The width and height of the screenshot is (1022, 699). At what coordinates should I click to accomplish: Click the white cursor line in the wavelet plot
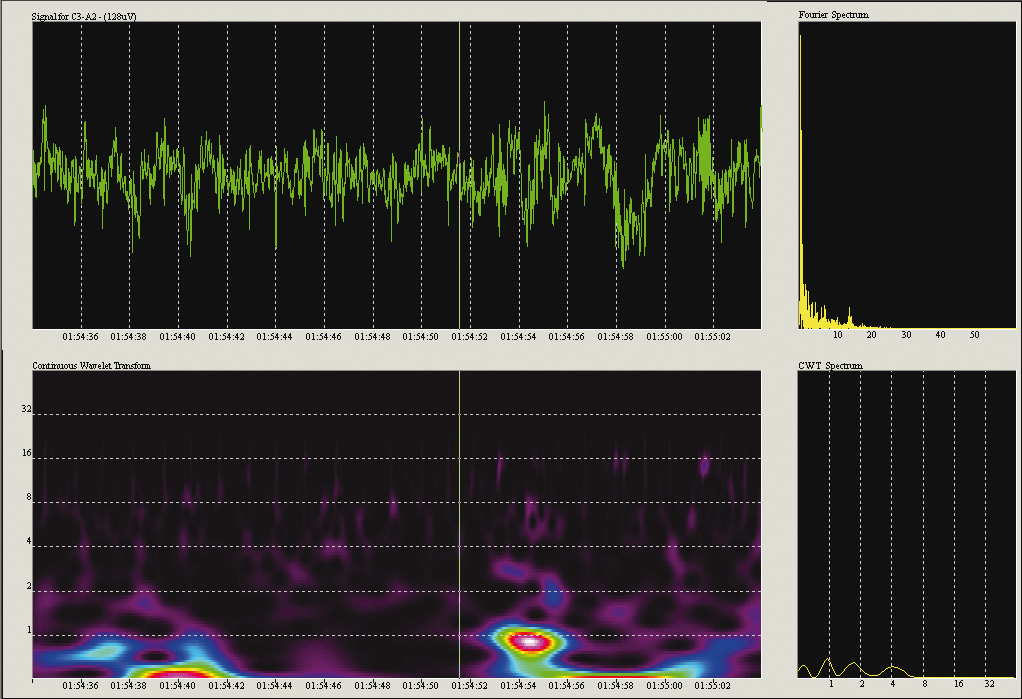coord(459,520)
